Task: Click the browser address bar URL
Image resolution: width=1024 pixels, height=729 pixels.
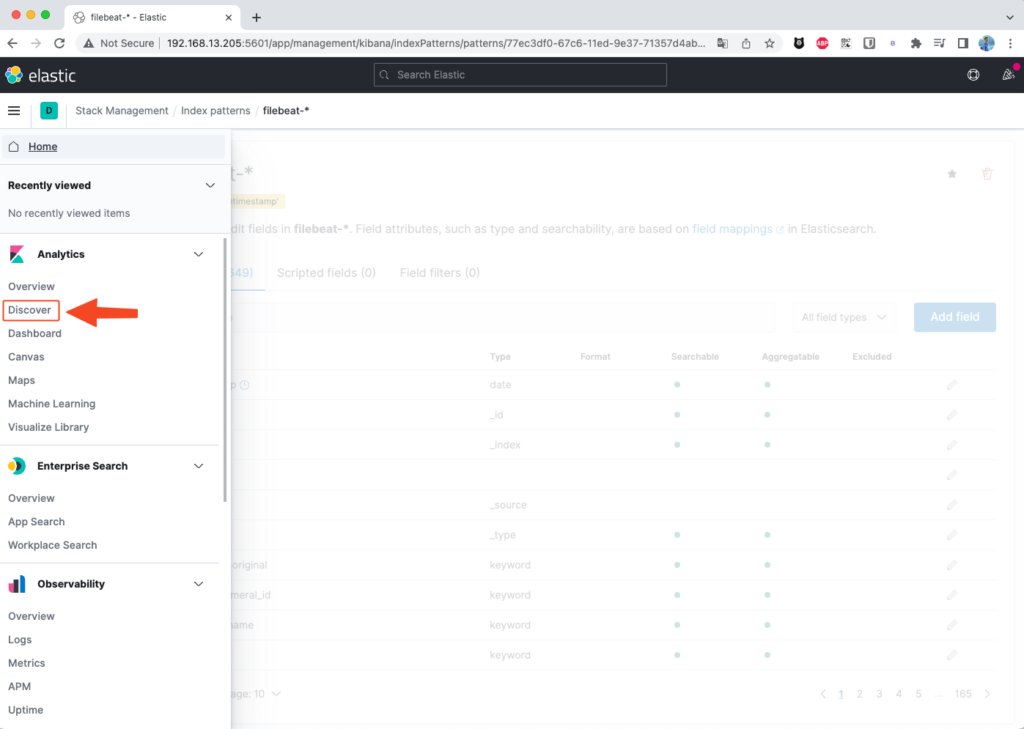Action: click(436, 43)
